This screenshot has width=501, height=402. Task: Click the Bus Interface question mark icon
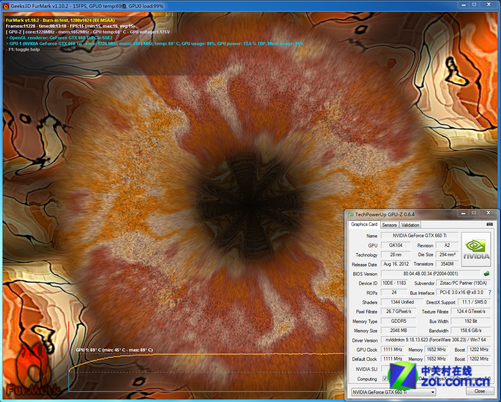pos(489,292)
